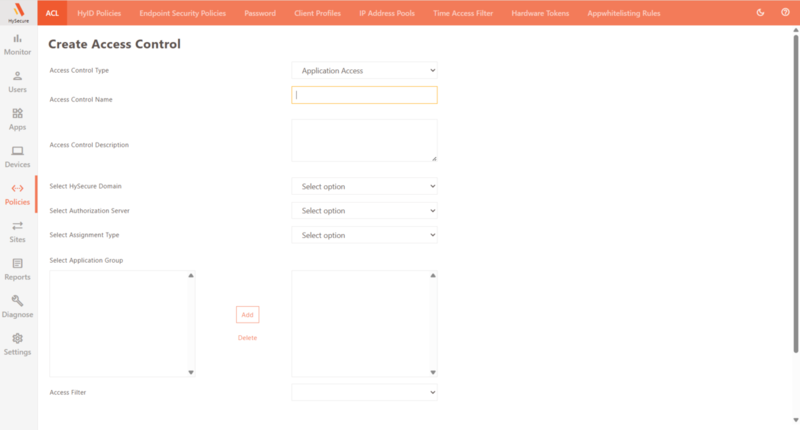View Reports from the sidebar

[17, 270]
